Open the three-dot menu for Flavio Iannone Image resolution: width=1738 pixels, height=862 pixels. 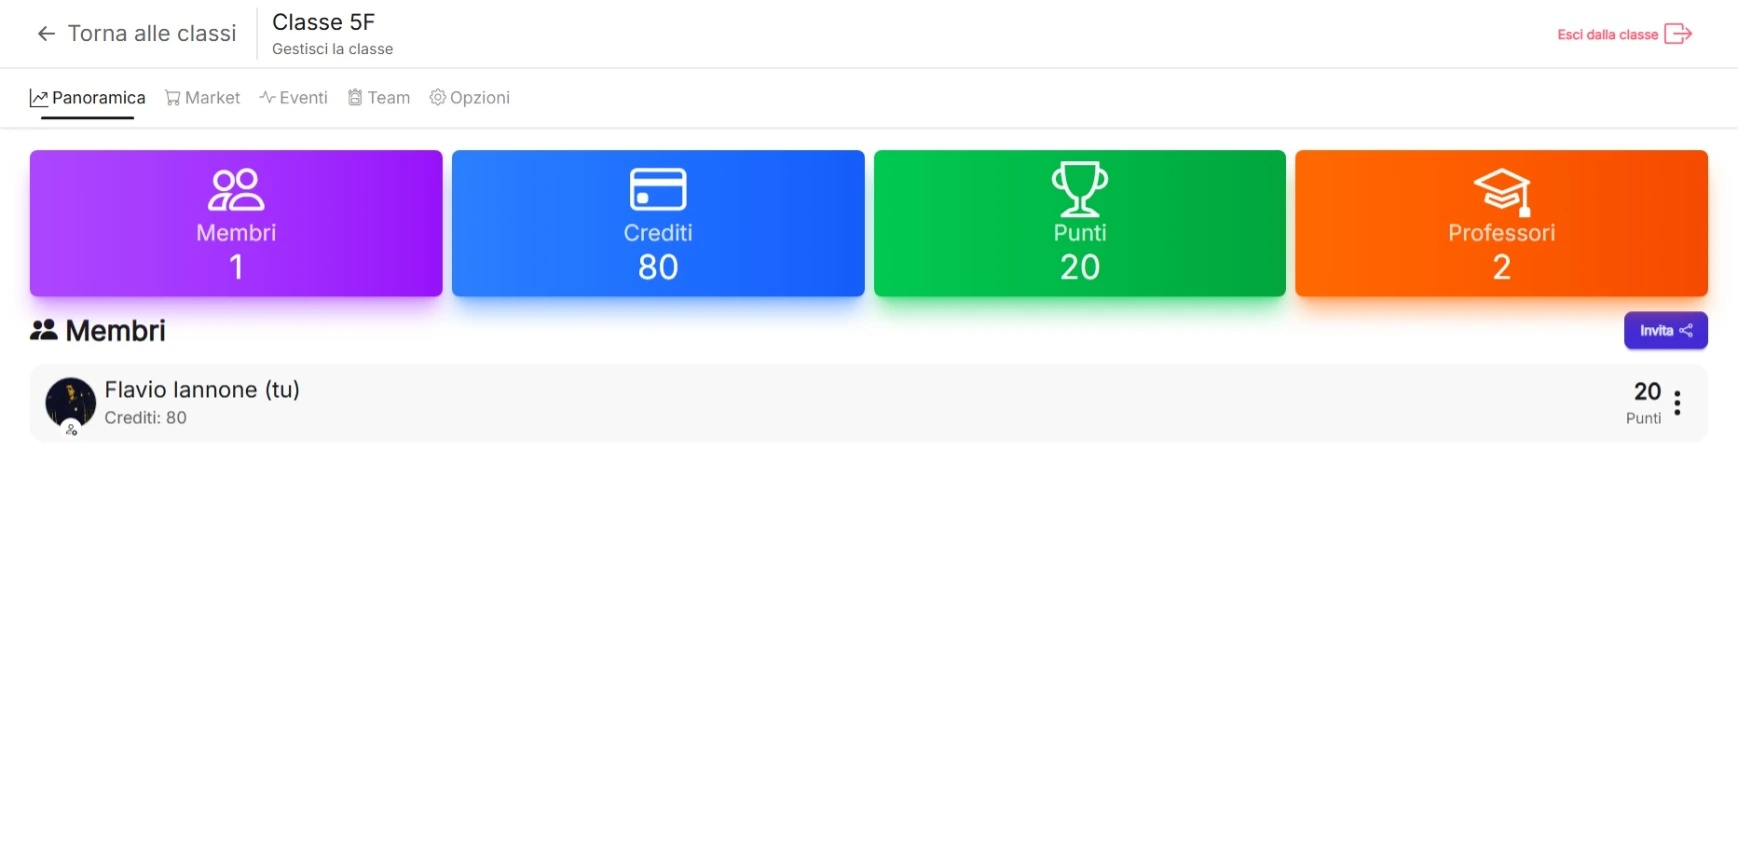pyautogui.click(x=1677, y=403)
